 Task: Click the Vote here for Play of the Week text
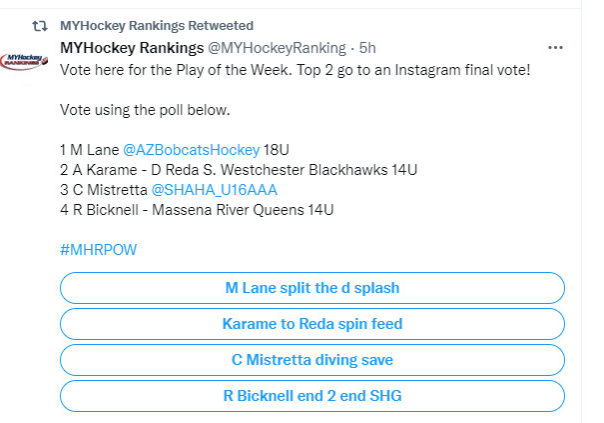[295, 70]
